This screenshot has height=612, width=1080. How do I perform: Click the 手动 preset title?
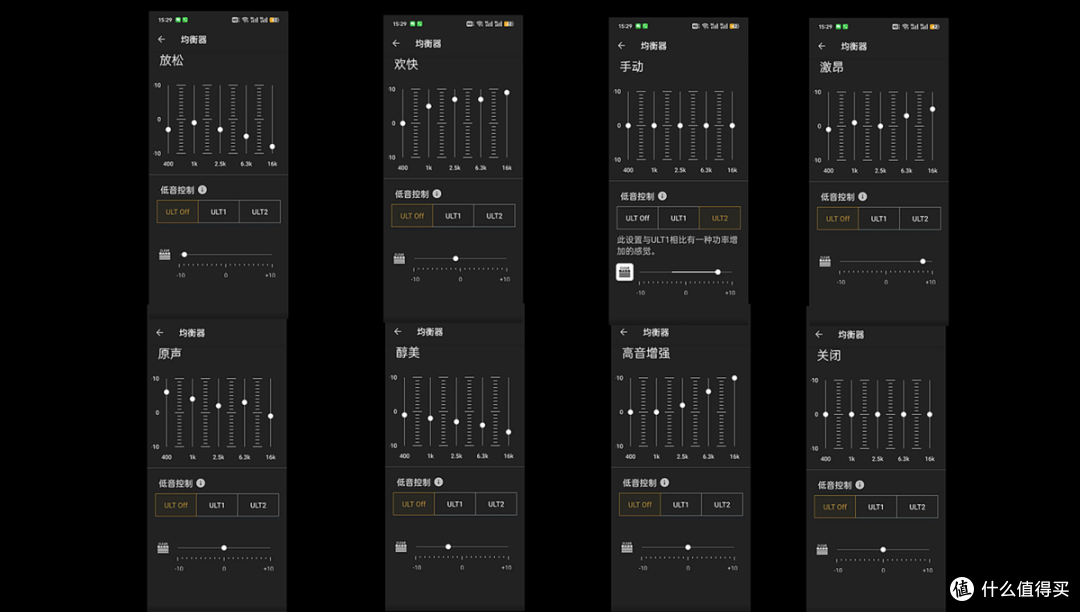632,67
